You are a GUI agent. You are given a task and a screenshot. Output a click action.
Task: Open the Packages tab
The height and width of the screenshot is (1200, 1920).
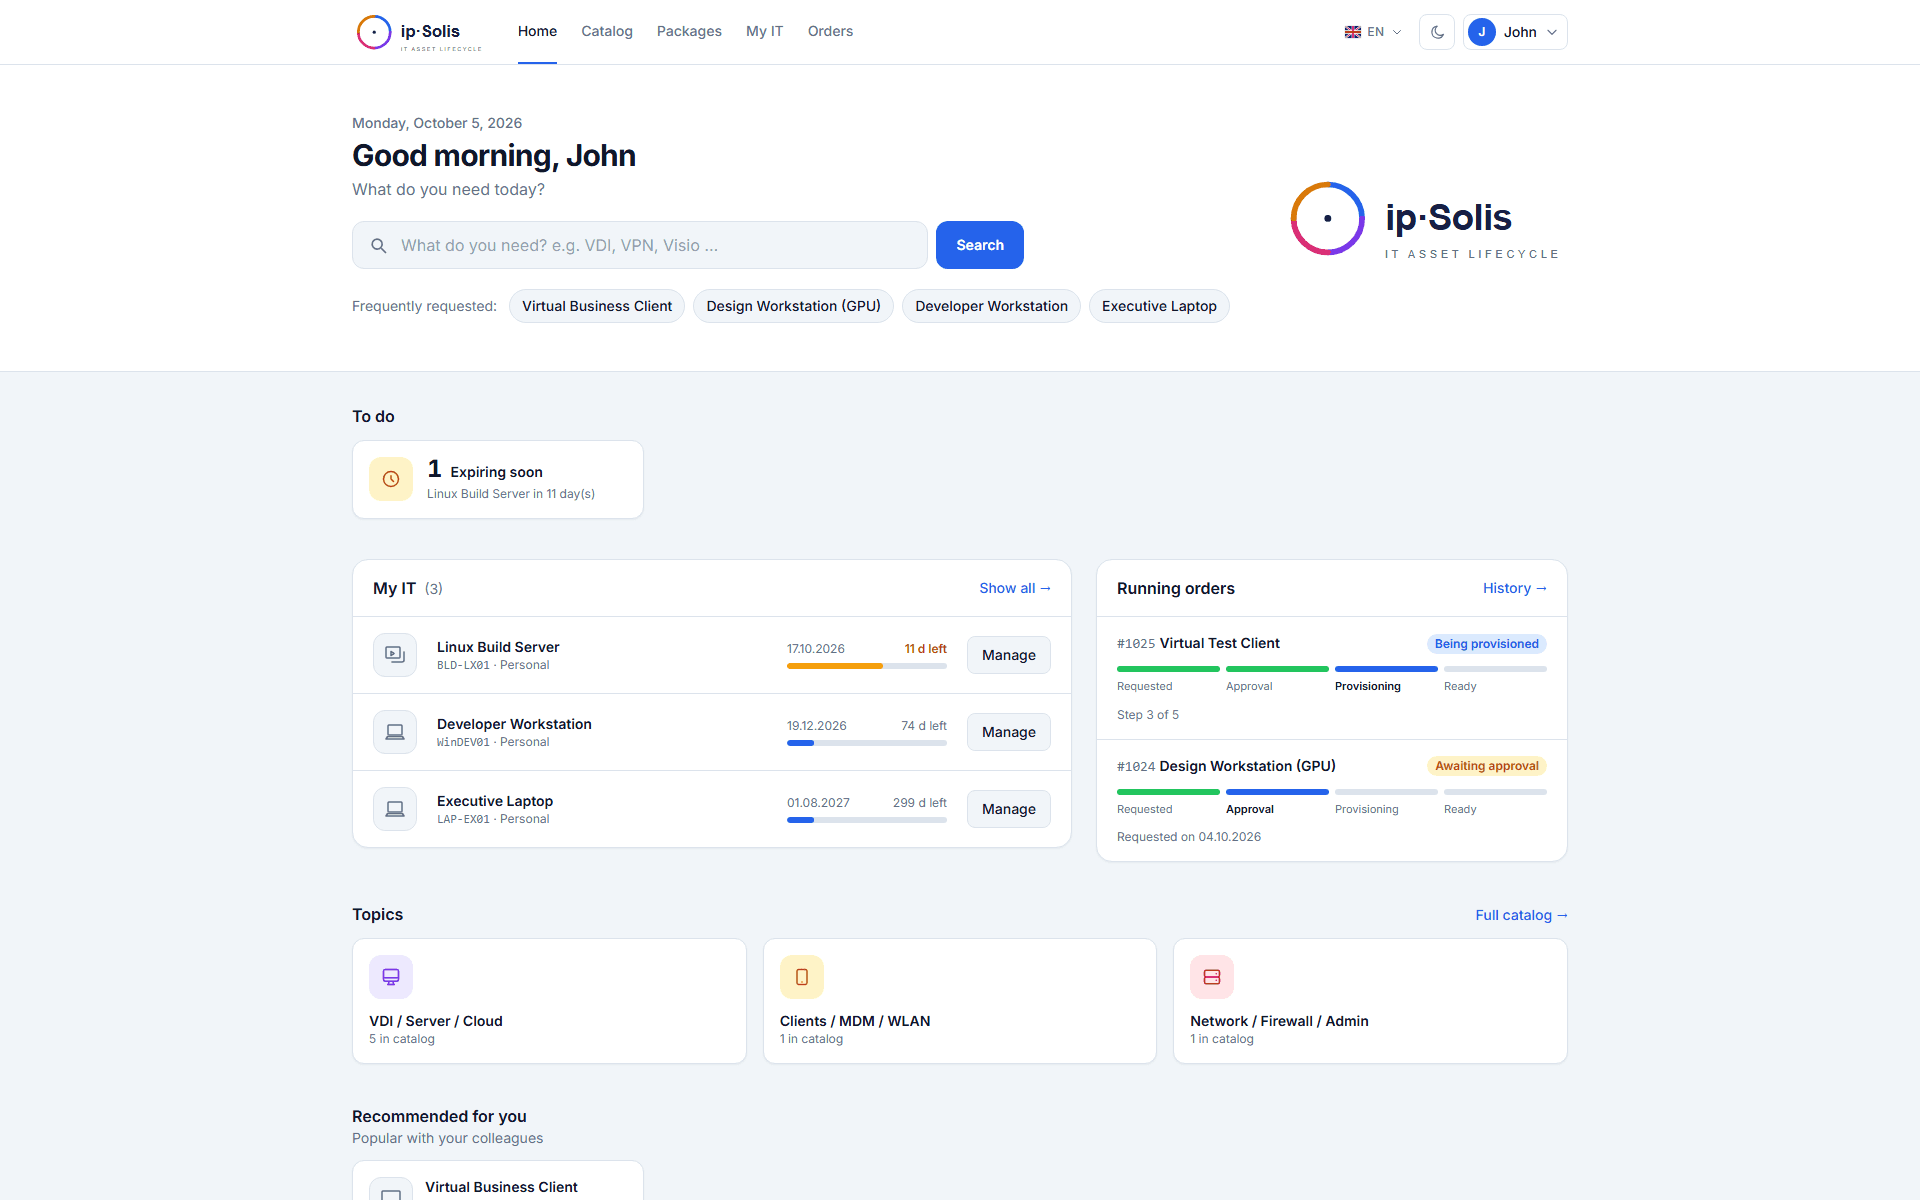tap(689, 32)
